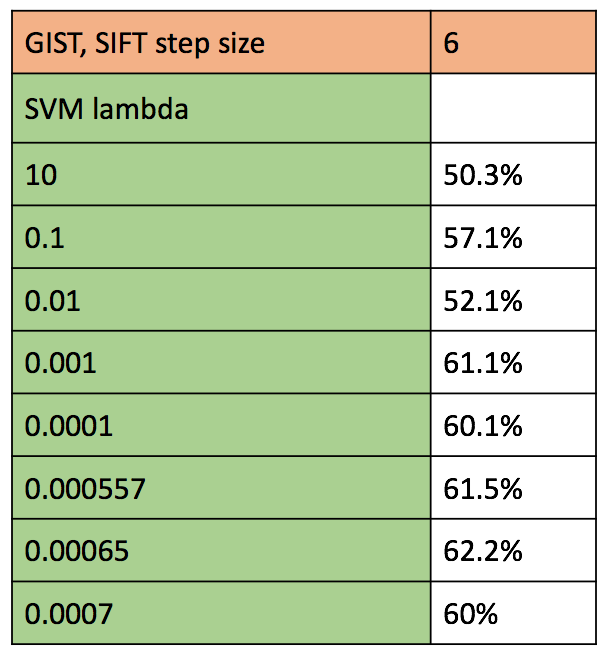606x652 pixels.
Task: Click the lambda value 0.001 cell
Action: pos(221,362)
